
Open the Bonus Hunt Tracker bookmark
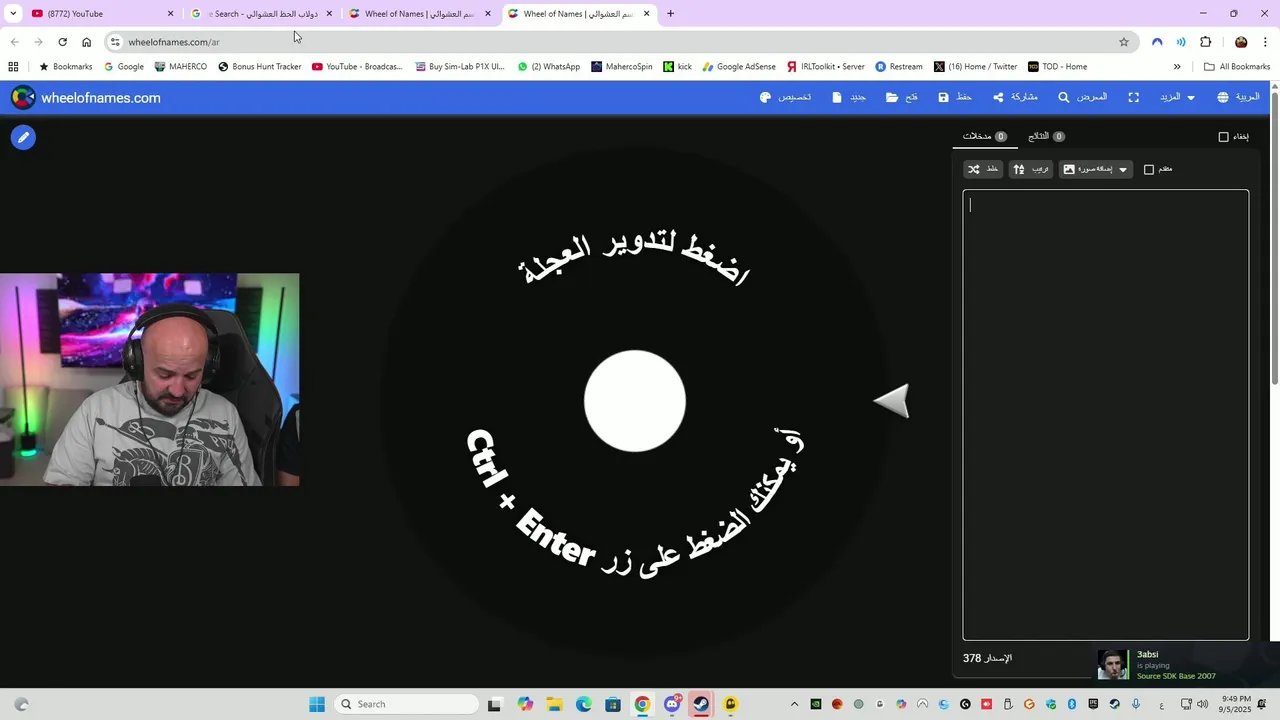260,67
